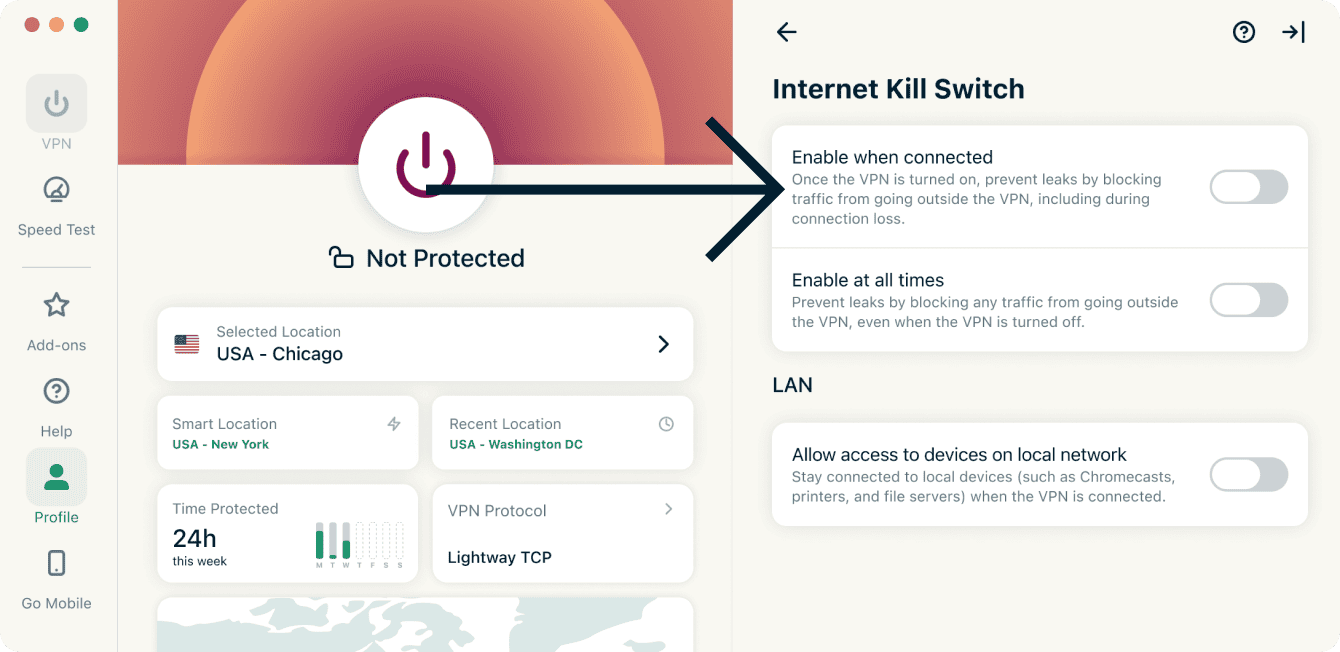This screenshot has width=1340, height=652.
Task: Expand the Selected Location chevron
Action: point(663,344)
